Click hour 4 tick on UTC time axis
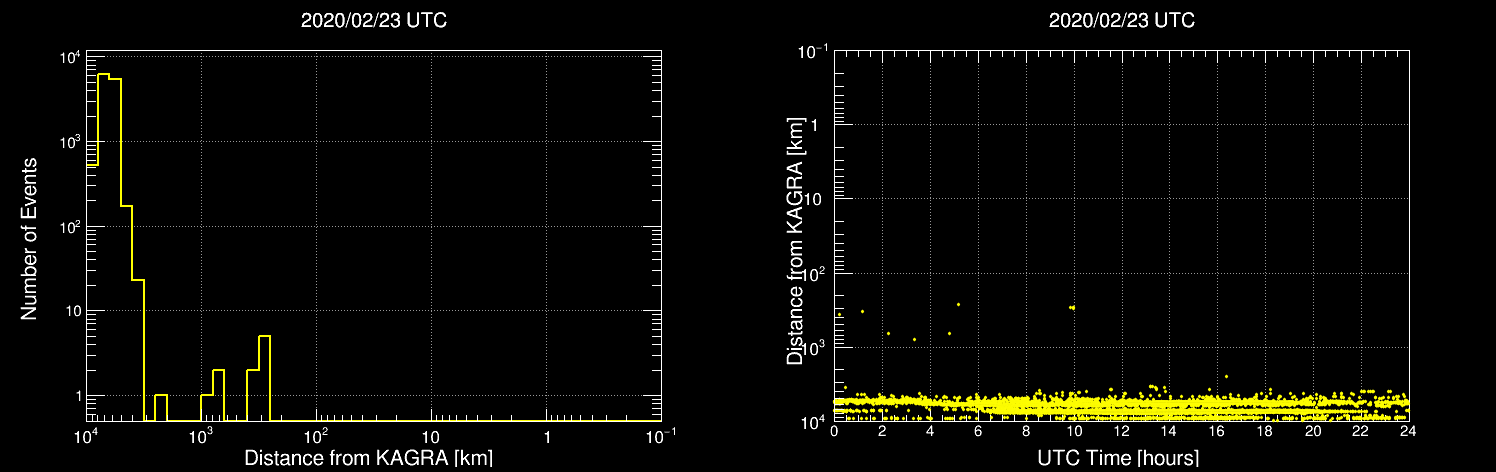 931,431
